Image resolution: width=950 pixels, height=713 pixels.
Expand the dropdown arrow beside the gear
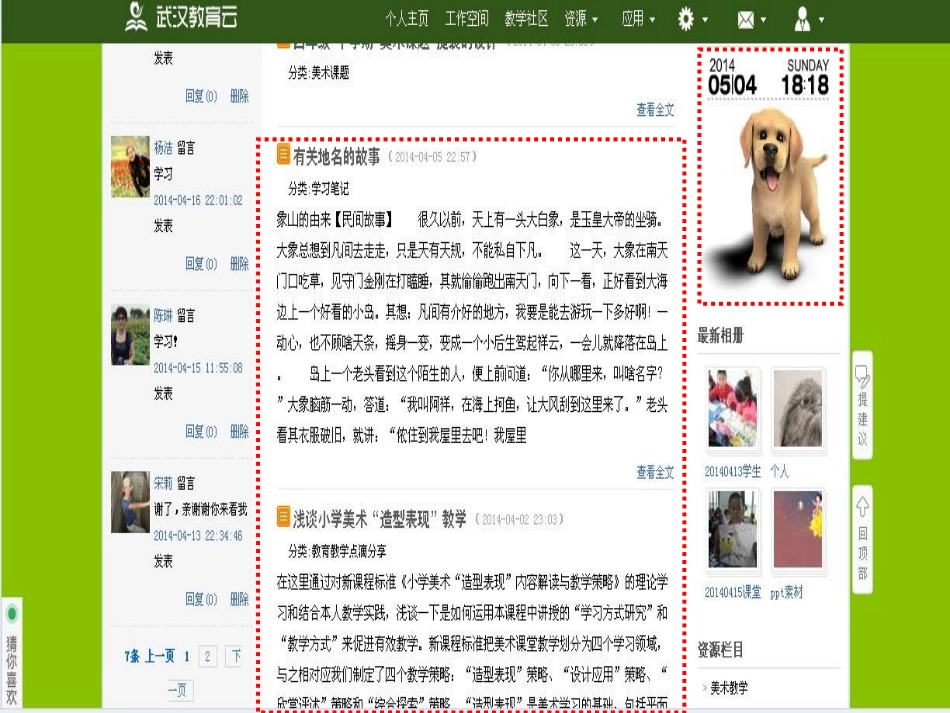point(705,20)
